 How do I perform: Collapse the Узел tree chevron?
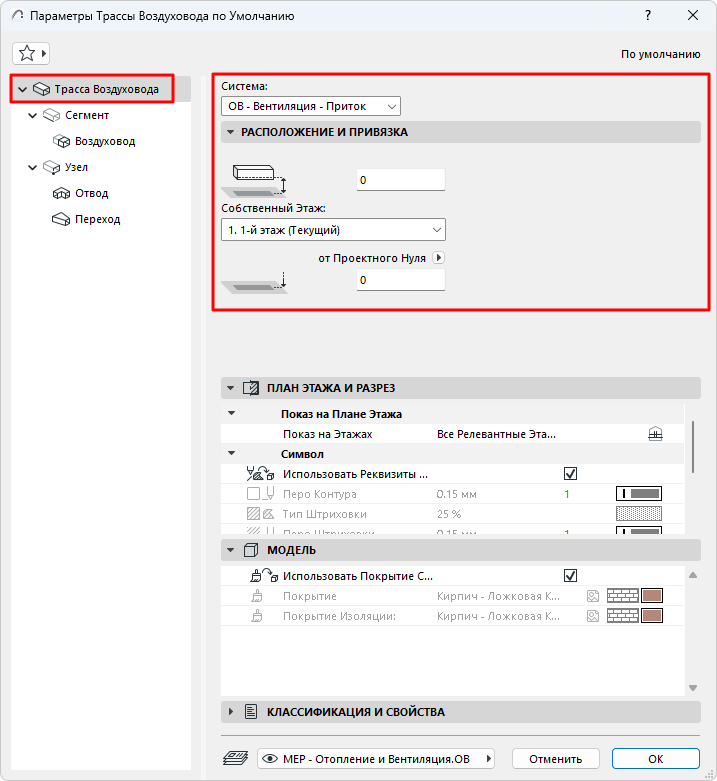(x=33, y=167)
